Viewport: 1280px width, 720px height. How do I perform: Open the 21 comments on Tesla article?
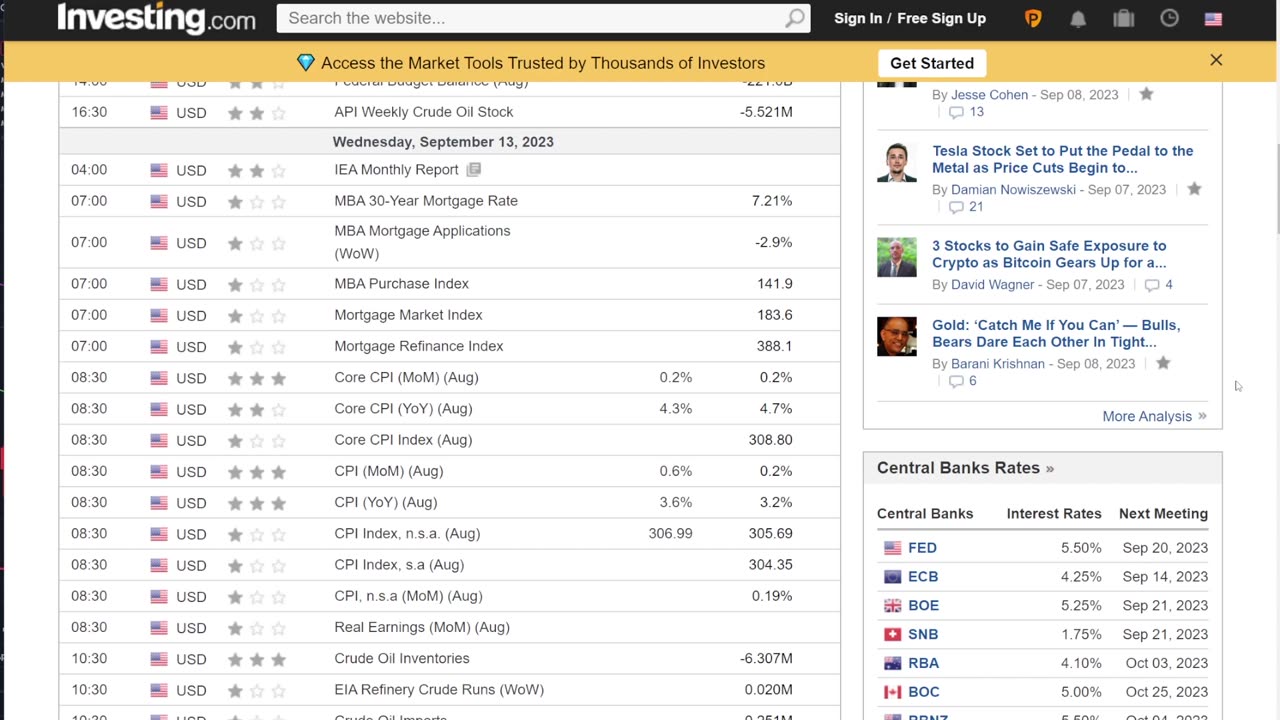pyautogui.click(x=966, y=207)
